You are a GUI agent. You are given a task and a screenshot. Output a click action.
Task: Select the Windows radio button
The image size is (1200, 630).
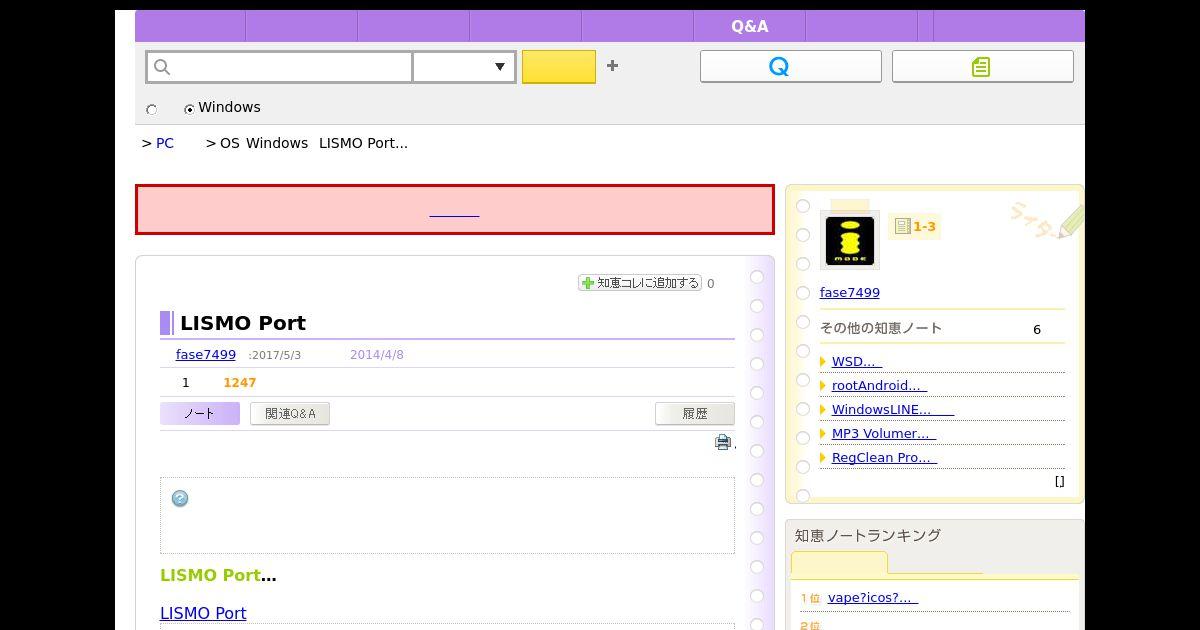[x=189, y=109]
